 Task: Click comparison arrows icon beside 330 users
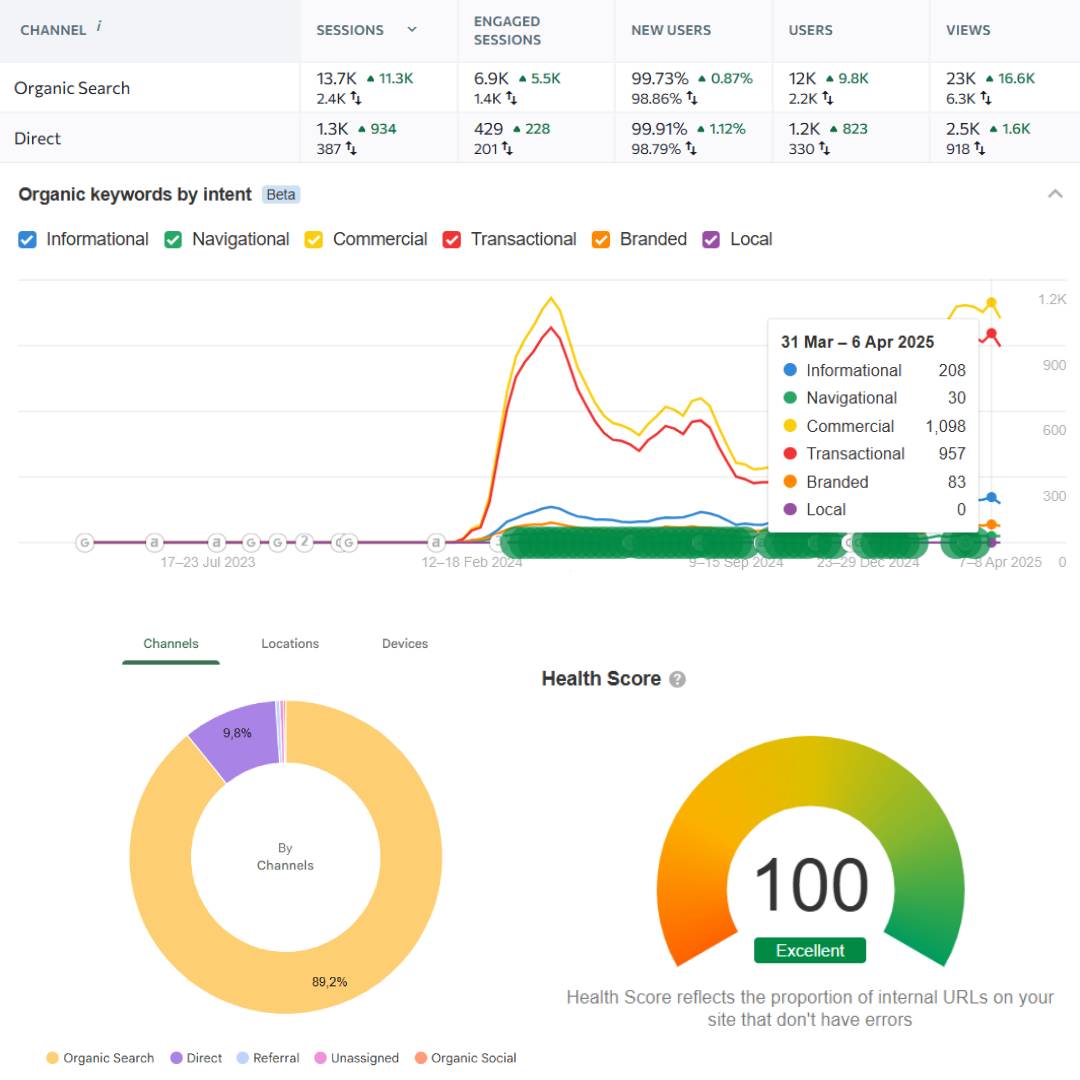point(824,149)
